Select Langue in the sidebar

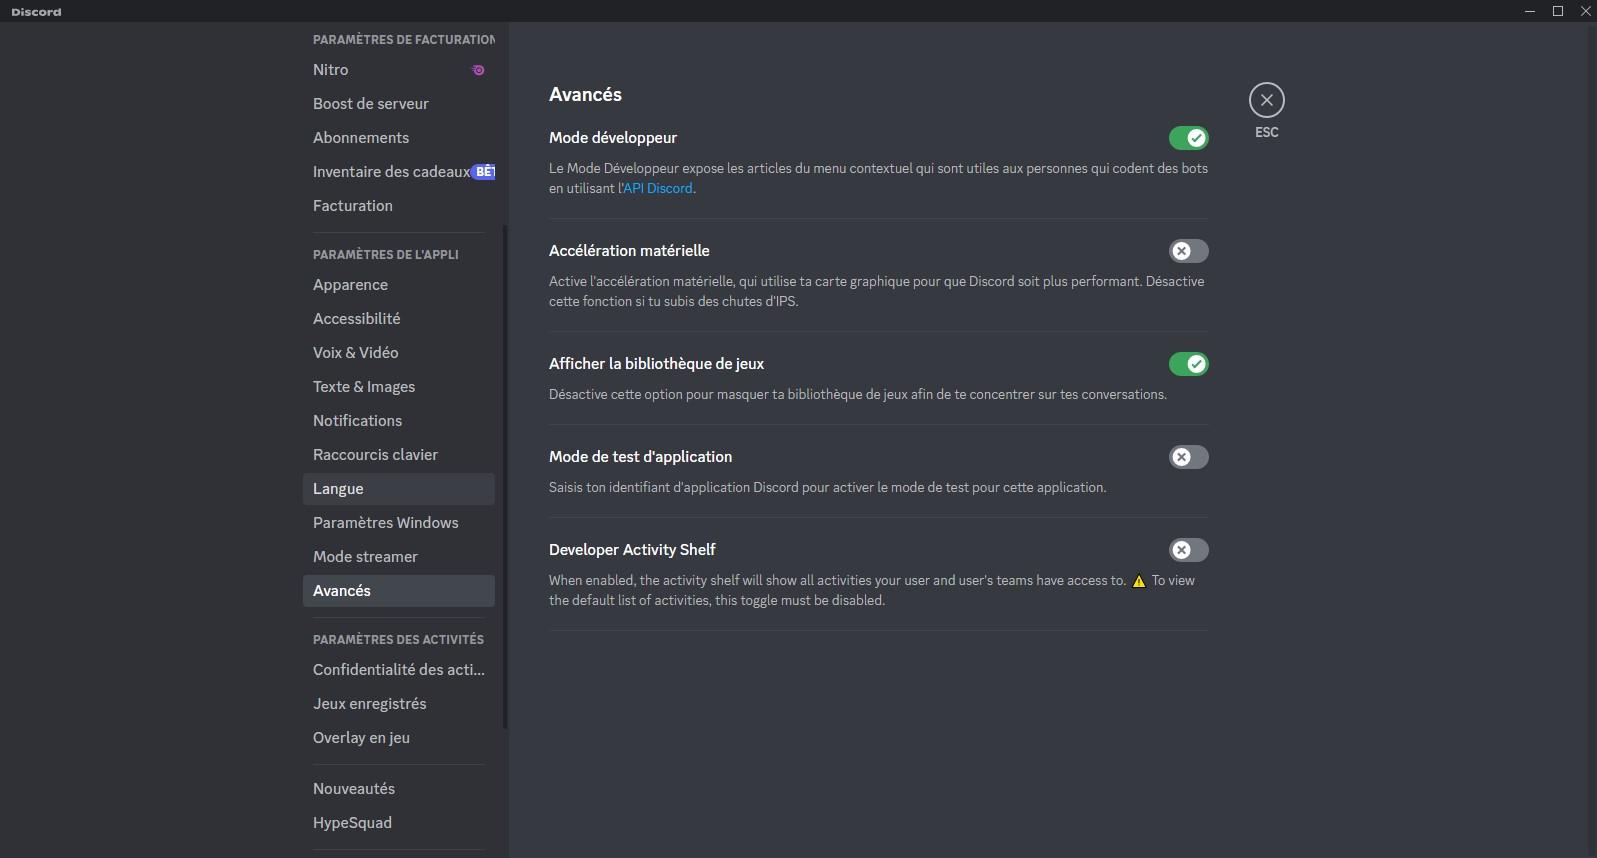(399, 489)
